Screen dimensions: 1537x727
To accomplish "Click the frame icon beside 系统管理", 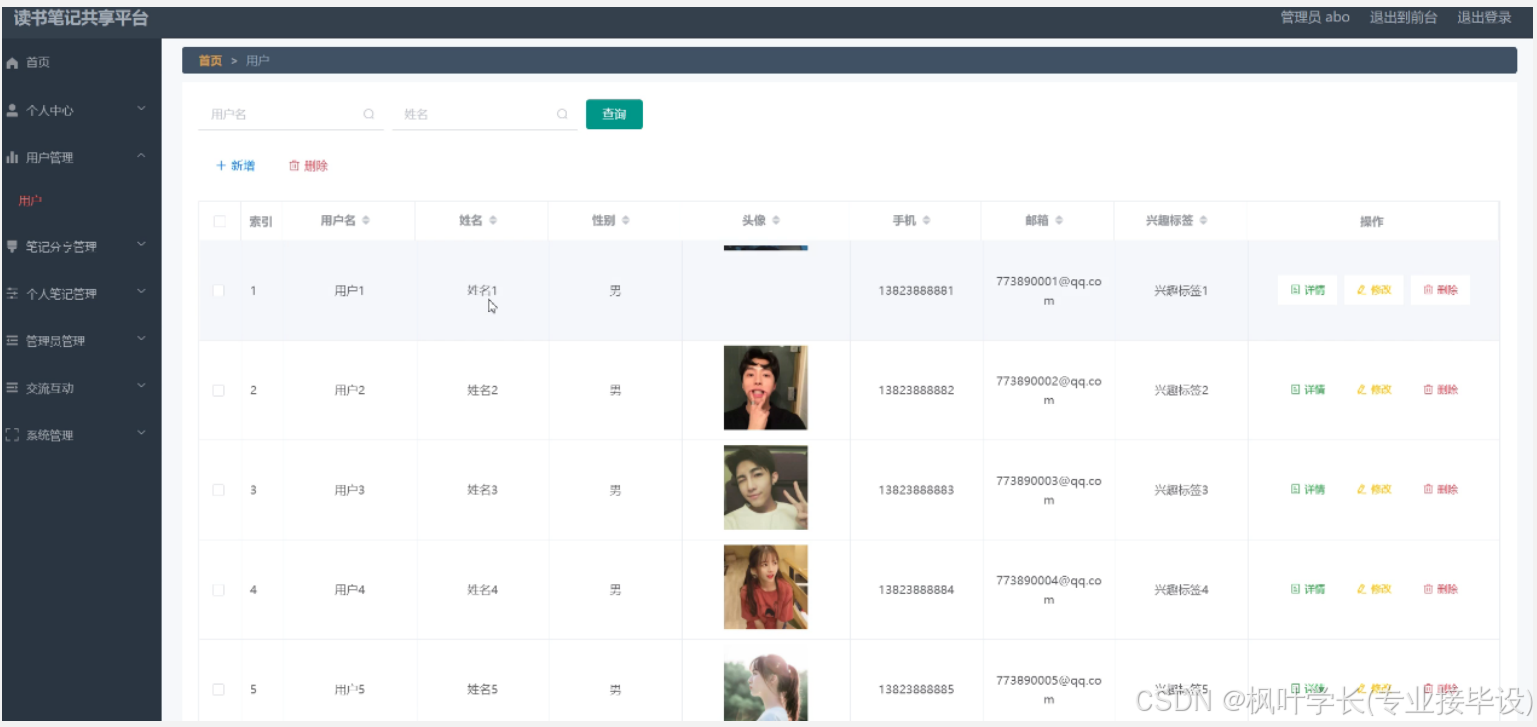I will [x=12, y=436].
